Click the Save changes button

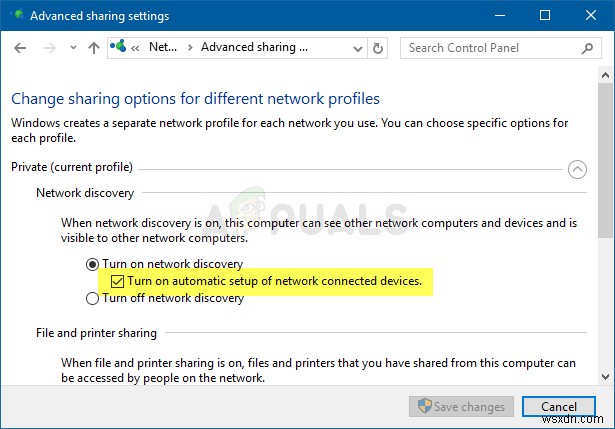click(x=462, y=407)
